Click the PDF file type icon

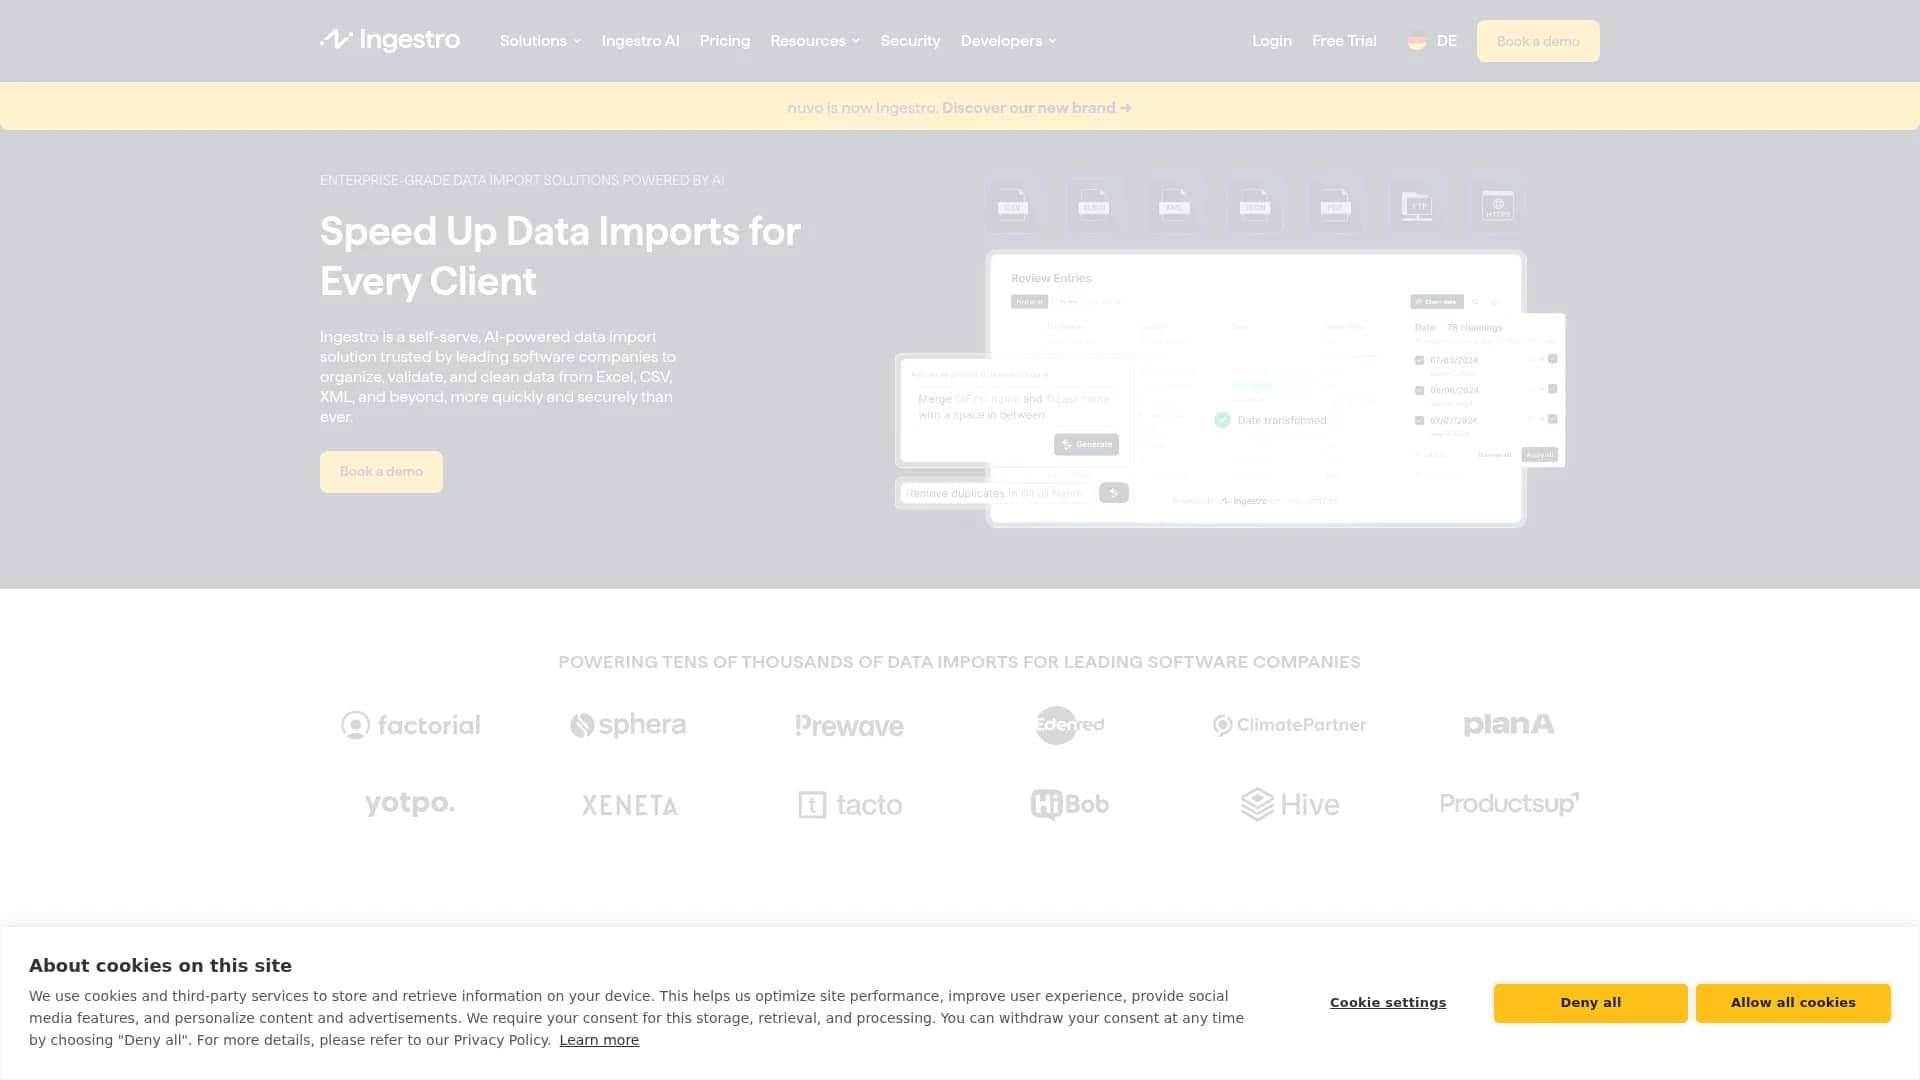point(1336,205)
